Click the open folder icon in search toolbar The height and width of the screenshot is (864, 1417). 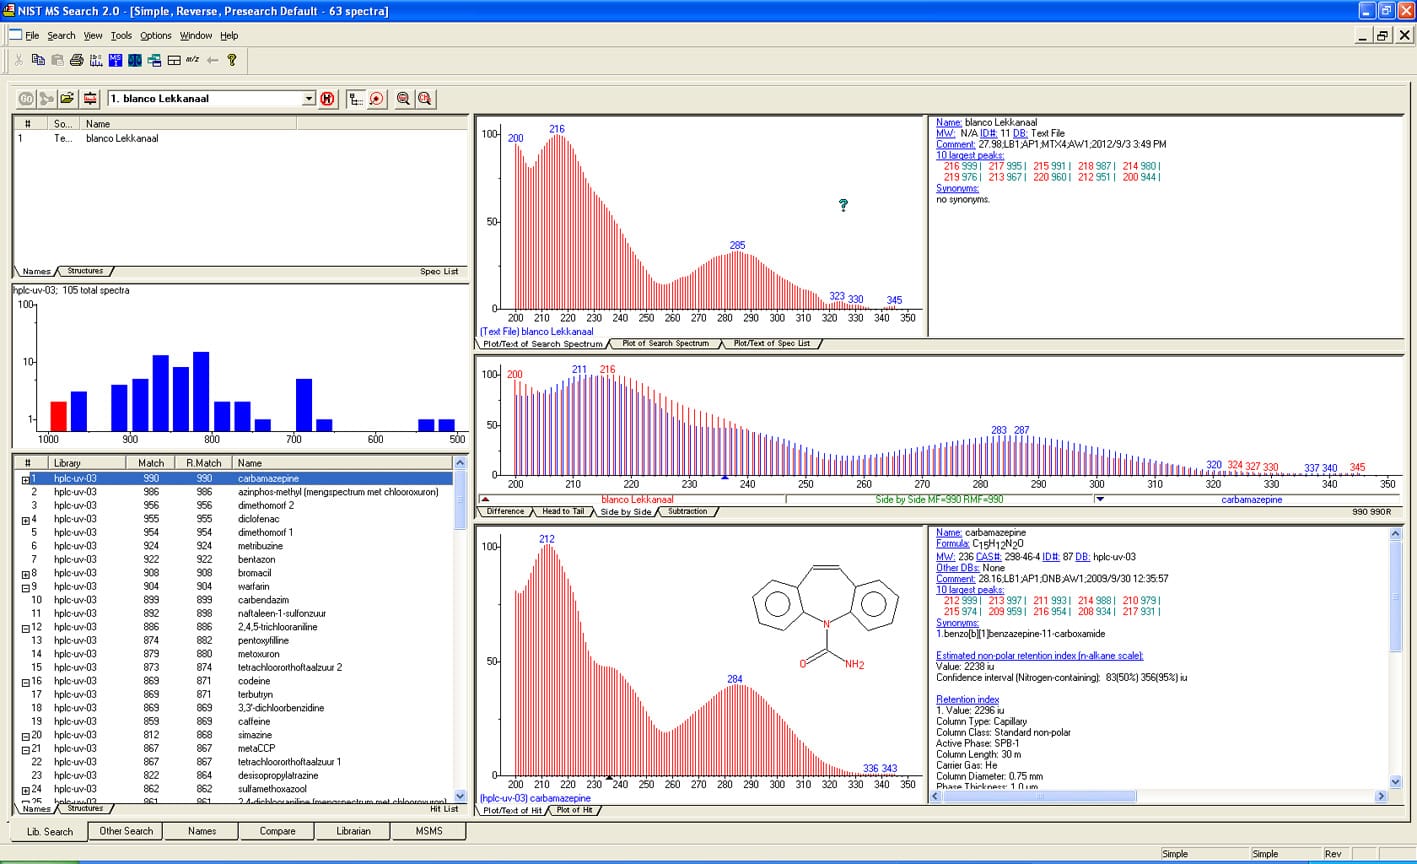coord(67,98)
